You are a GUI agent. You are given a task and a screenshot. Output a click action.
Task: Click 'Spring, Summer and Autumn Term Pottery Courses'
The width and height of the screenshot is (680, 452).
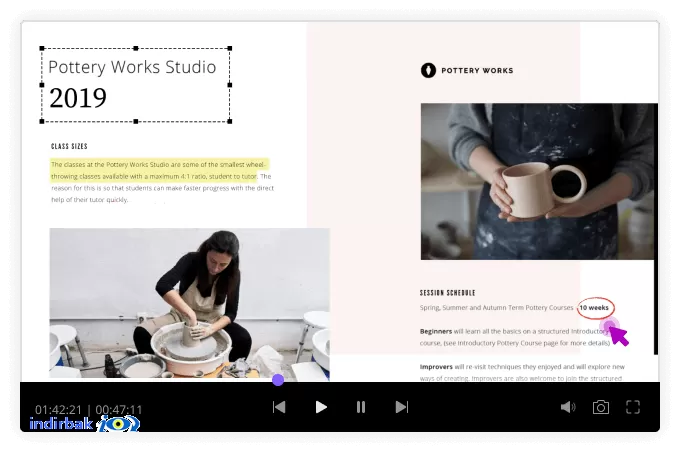pos(497,308)
